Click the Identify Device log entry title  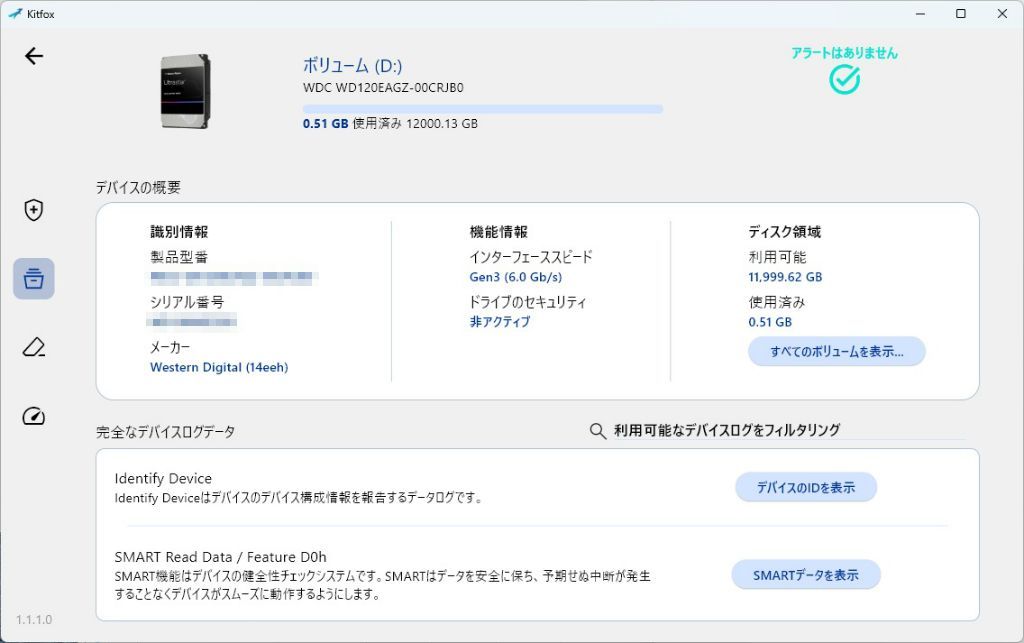tap(163, 478)
